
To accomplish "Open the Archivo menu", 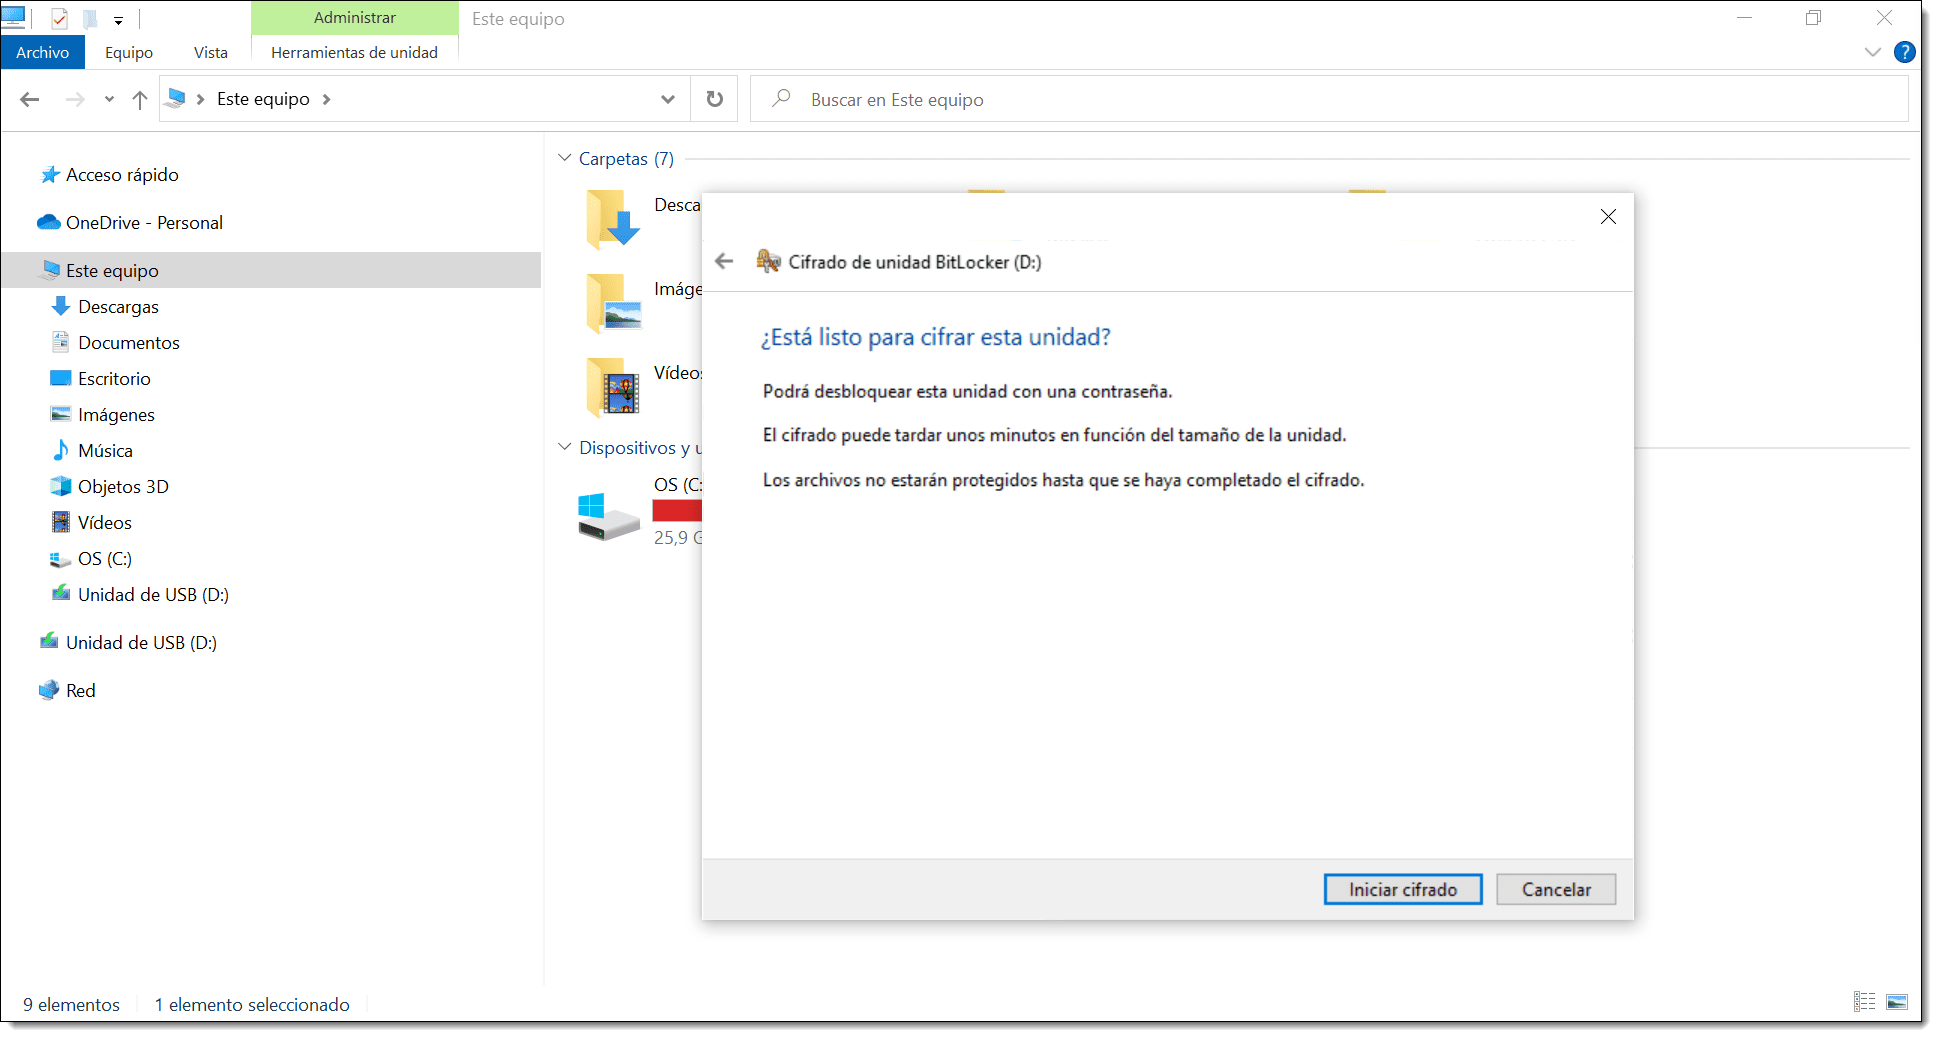I will click(x=42, y=52).
